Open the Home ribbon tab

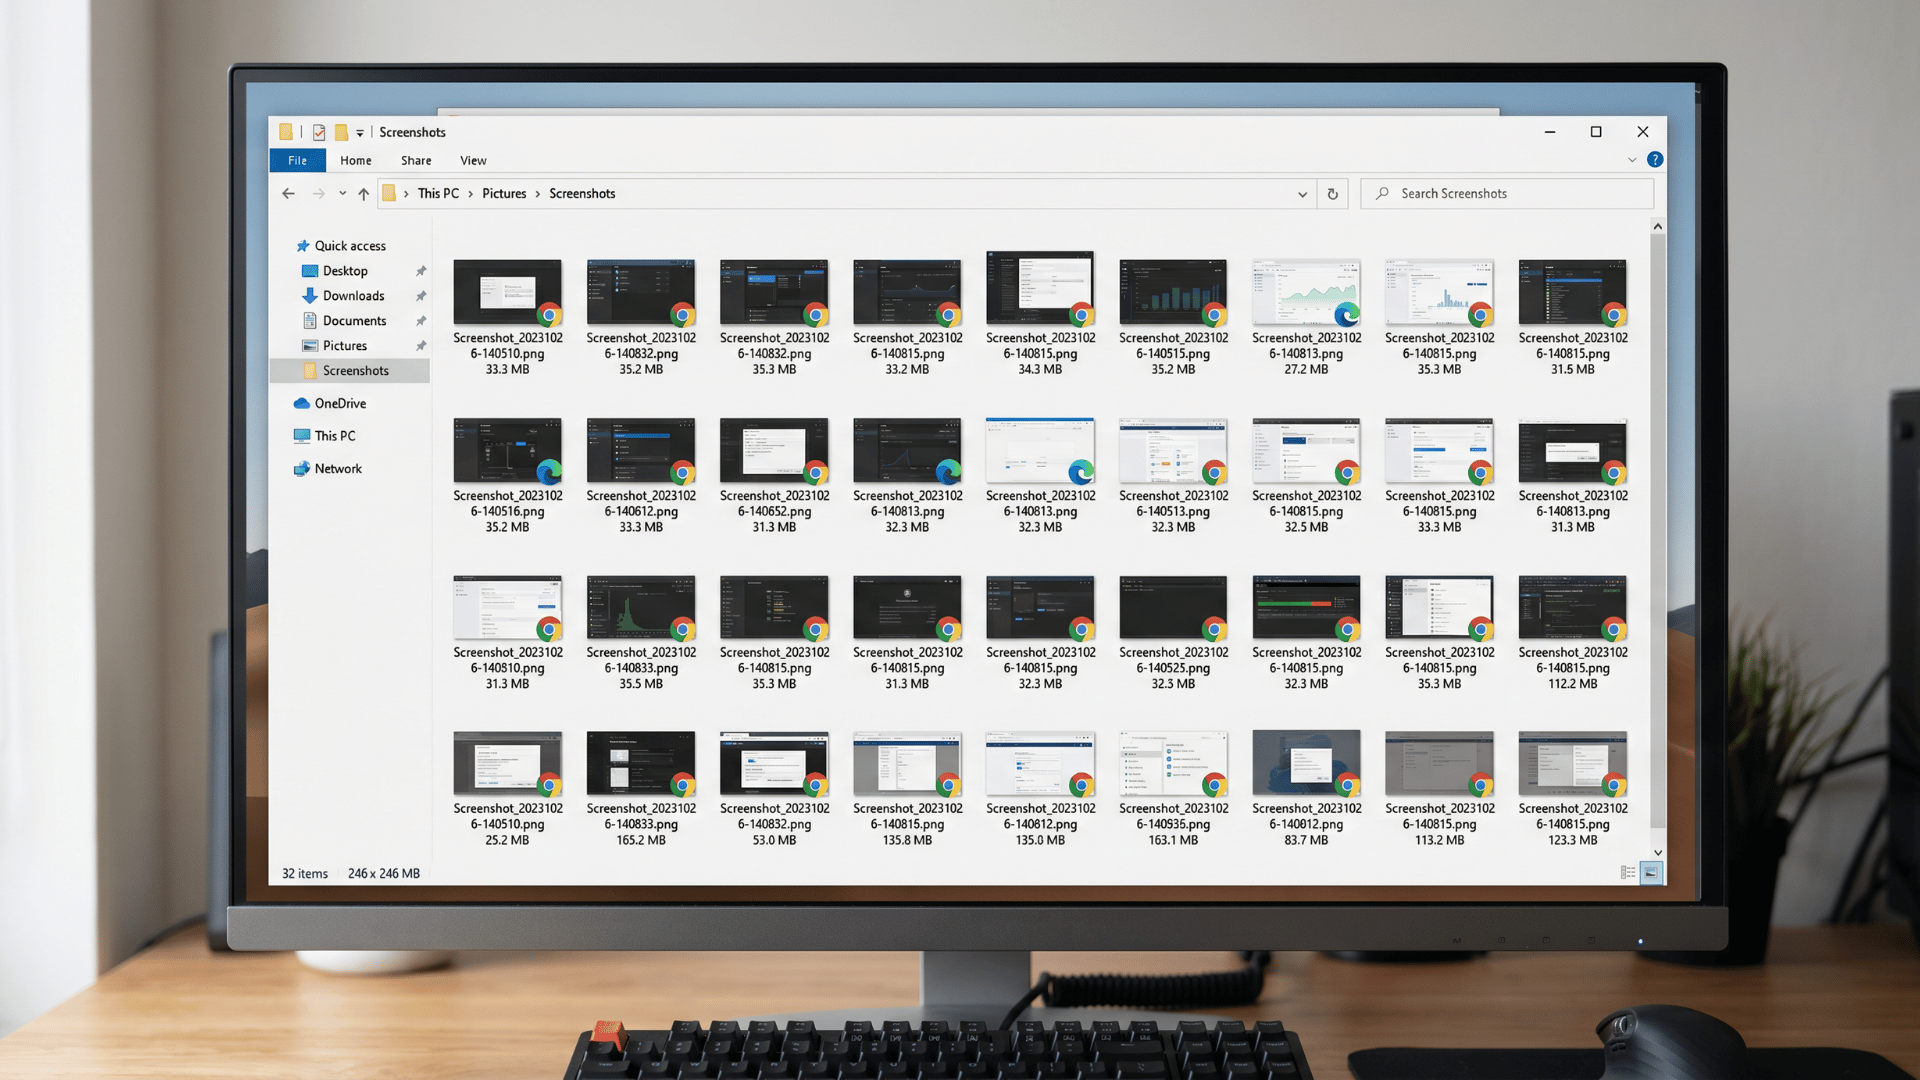tap(355, 161)
